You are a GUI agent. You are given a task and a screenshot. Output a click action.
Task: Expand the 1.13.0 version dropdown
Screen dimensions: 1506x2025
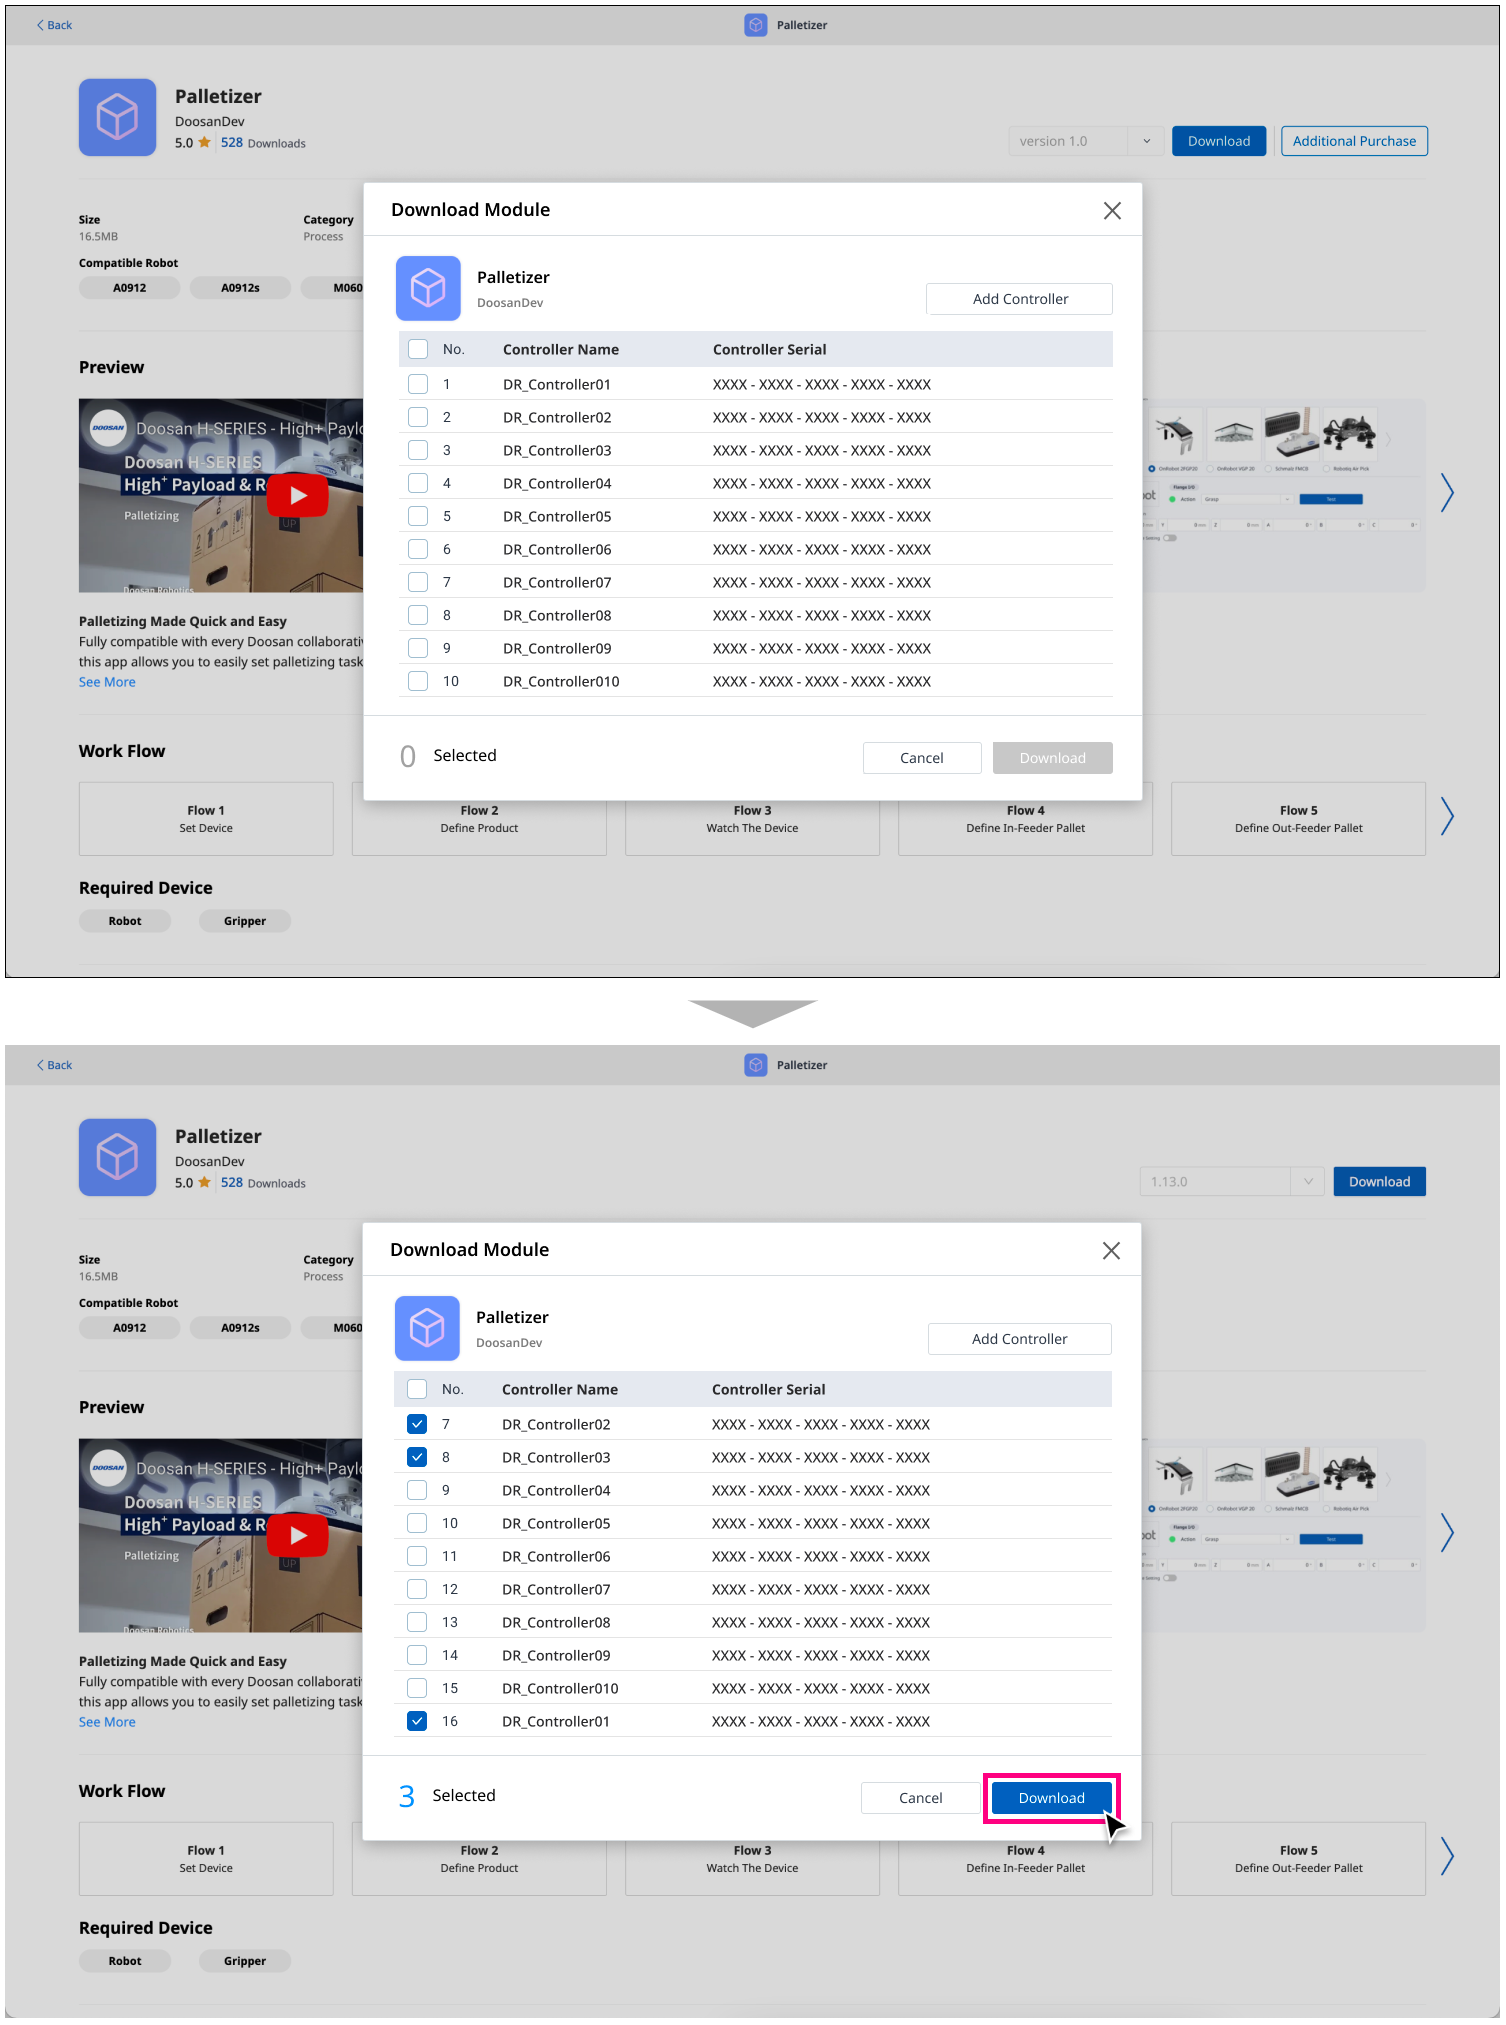pyautogui.click(x=1307, y=1181)
